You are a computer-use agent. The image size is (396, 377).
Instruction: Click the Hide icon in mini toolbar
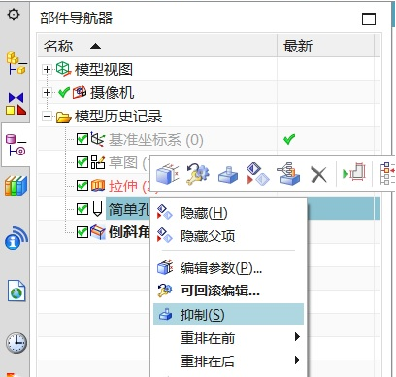(x=258, y=174)
